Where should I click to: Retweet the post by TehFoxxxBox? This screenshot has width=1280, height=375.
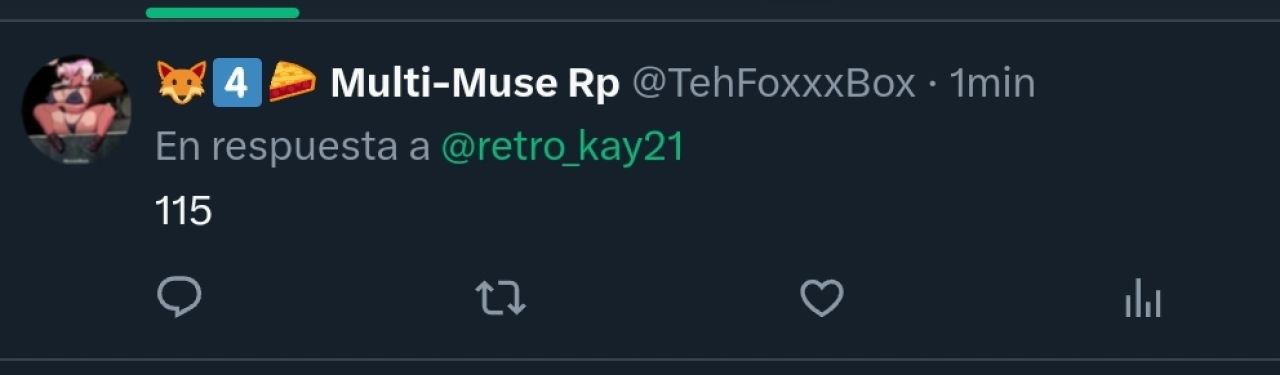500,298
